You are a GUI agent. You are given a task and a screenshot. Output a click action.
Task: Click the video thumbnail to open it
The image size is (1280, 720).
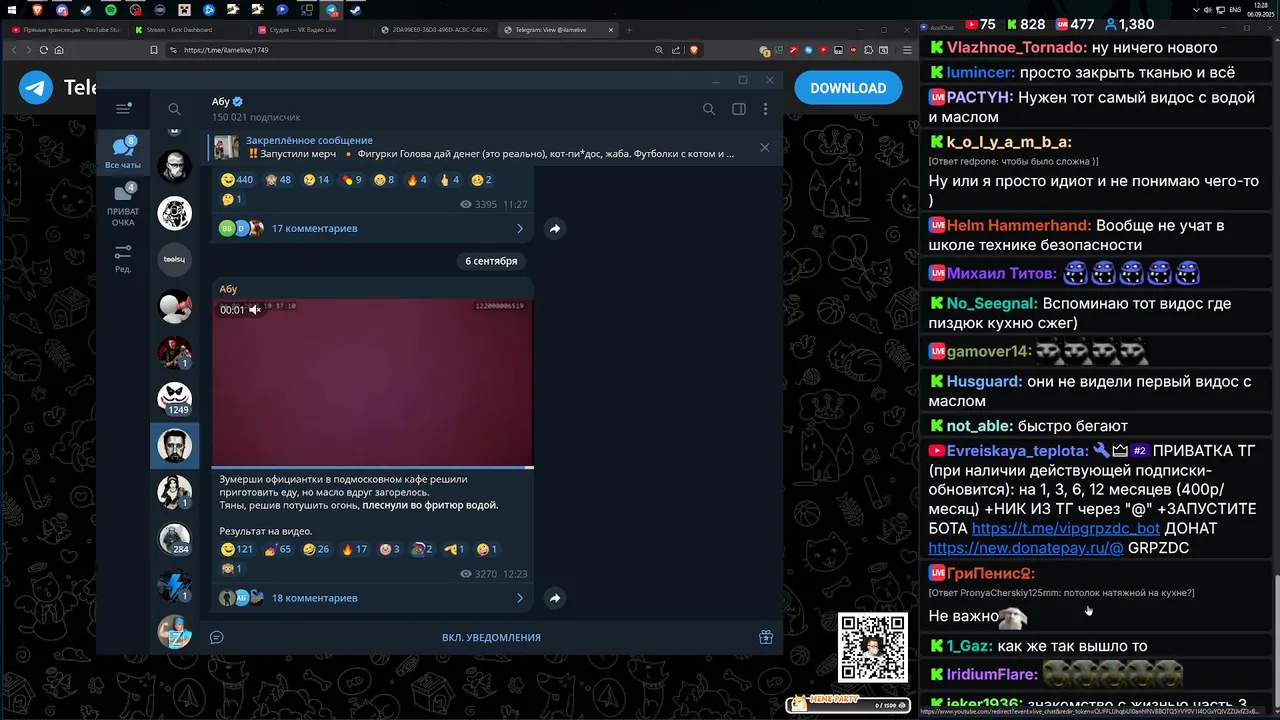click(372, 383)
